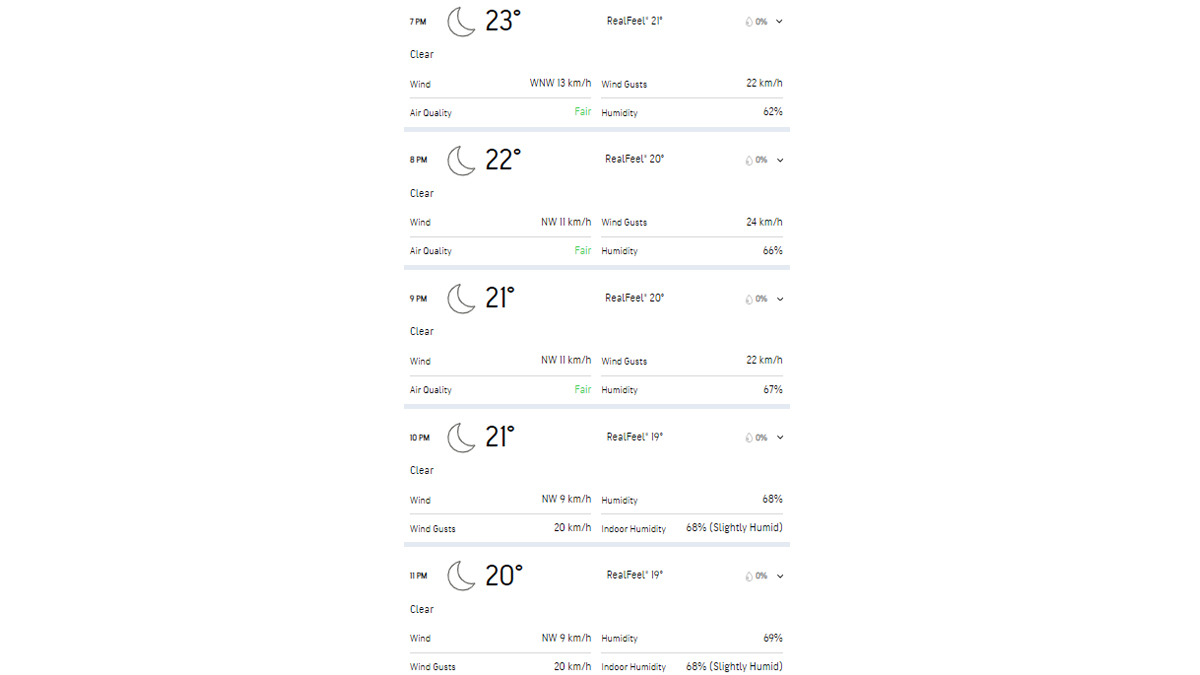This screenshot has width=1200, height=675.
Task: Click the 11 PM precipitation raindrop icon
Action: point(749,576)
